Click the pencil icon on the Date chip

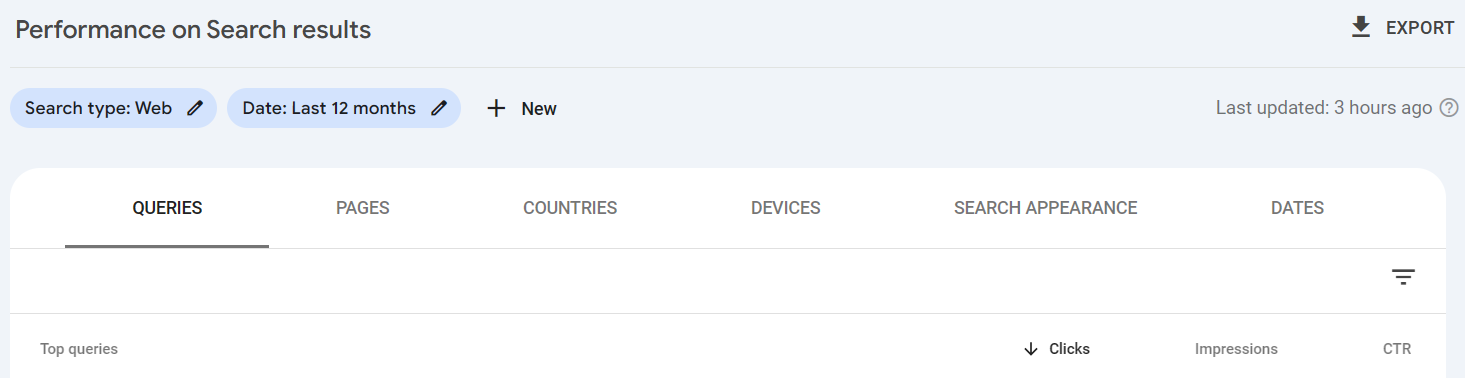tap(439, 108)
